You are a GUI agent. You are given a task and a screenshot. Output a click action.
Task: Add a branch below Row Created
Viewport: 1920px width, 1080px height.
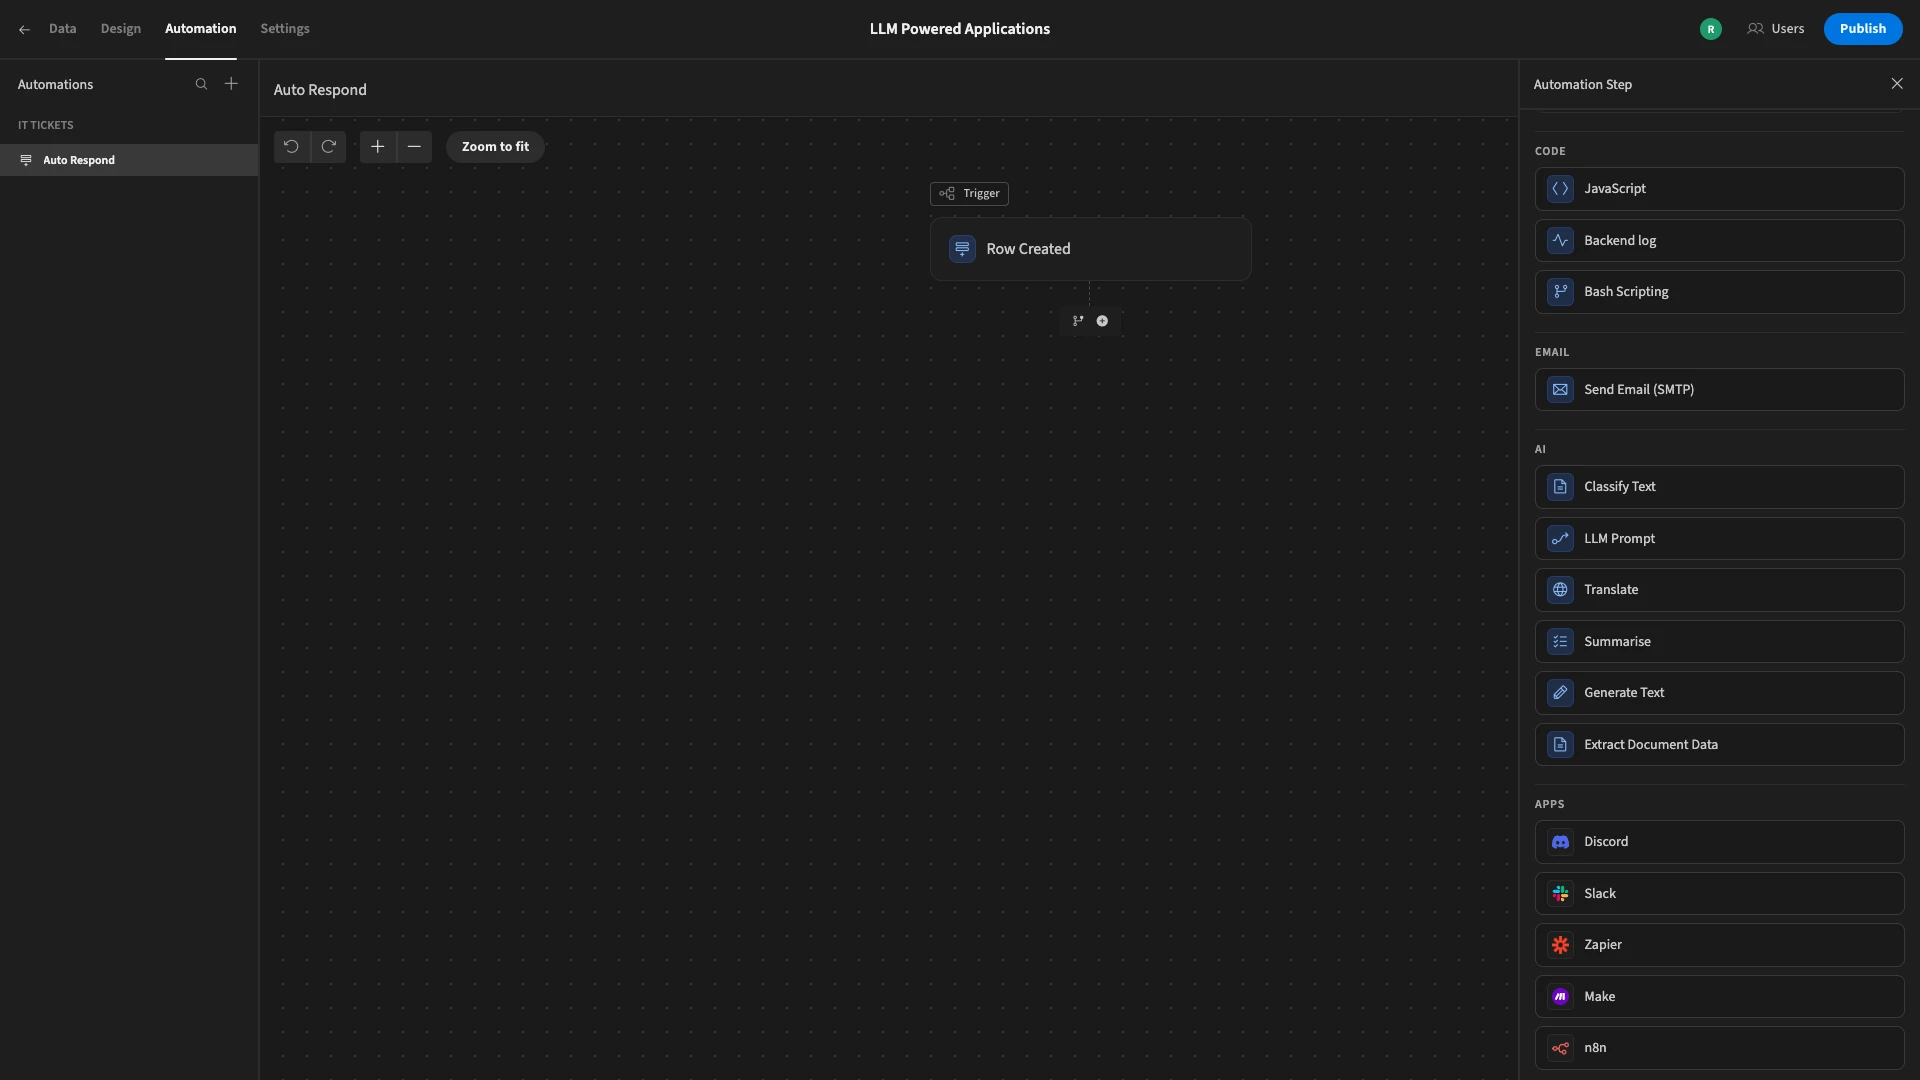coord(1078,321)
